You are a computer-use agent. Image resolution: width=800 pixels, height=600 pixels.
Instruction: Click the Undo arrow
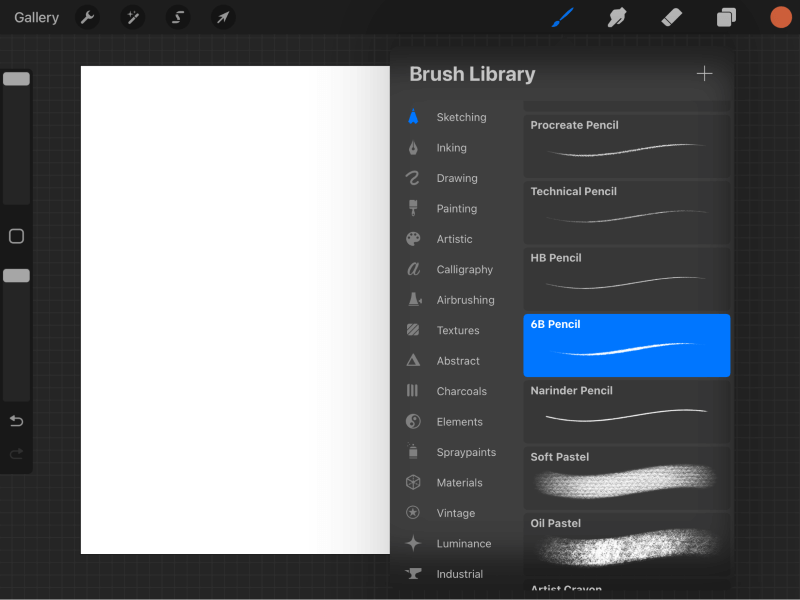(16, 421)
